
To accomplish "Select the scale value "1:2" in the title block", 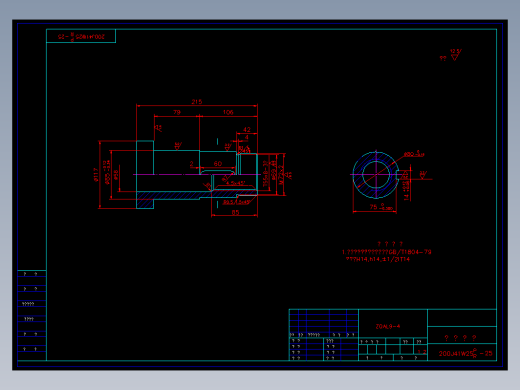I will 422,352.
